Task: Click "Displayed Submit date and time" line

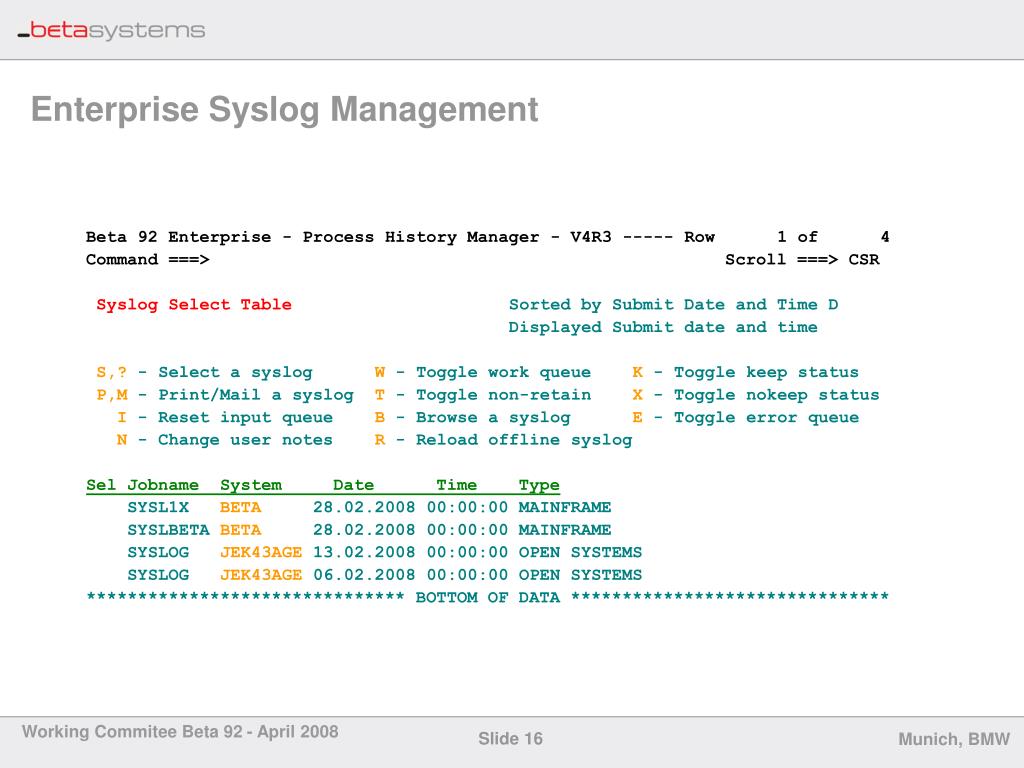Action: point(663,327)
